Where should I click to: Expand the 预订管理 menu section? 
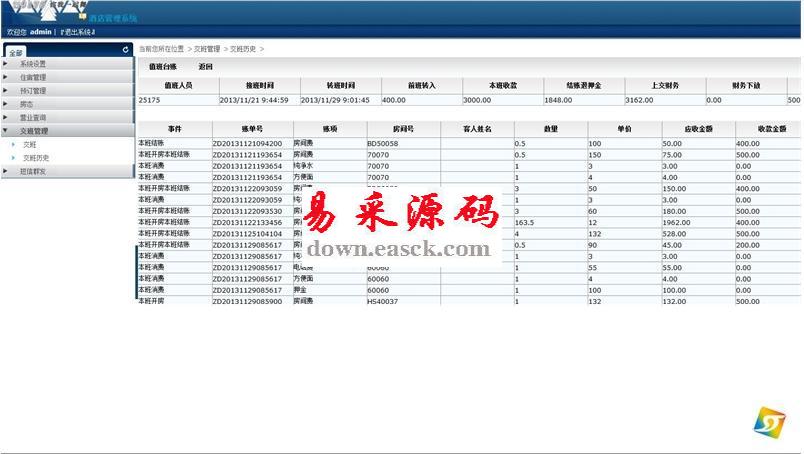33,91
